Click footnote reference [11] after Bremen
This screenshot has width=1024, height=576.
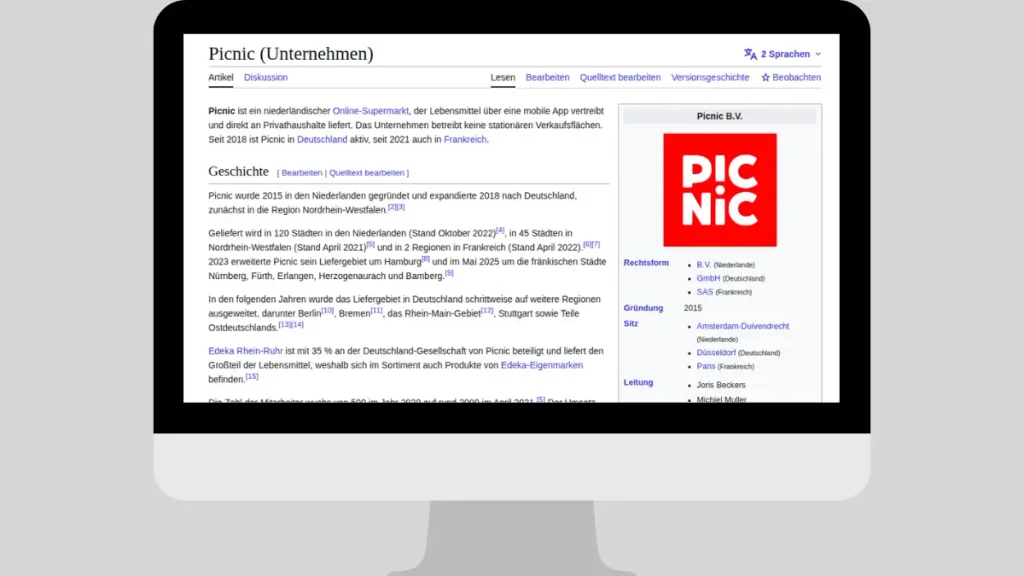(376, 310)
